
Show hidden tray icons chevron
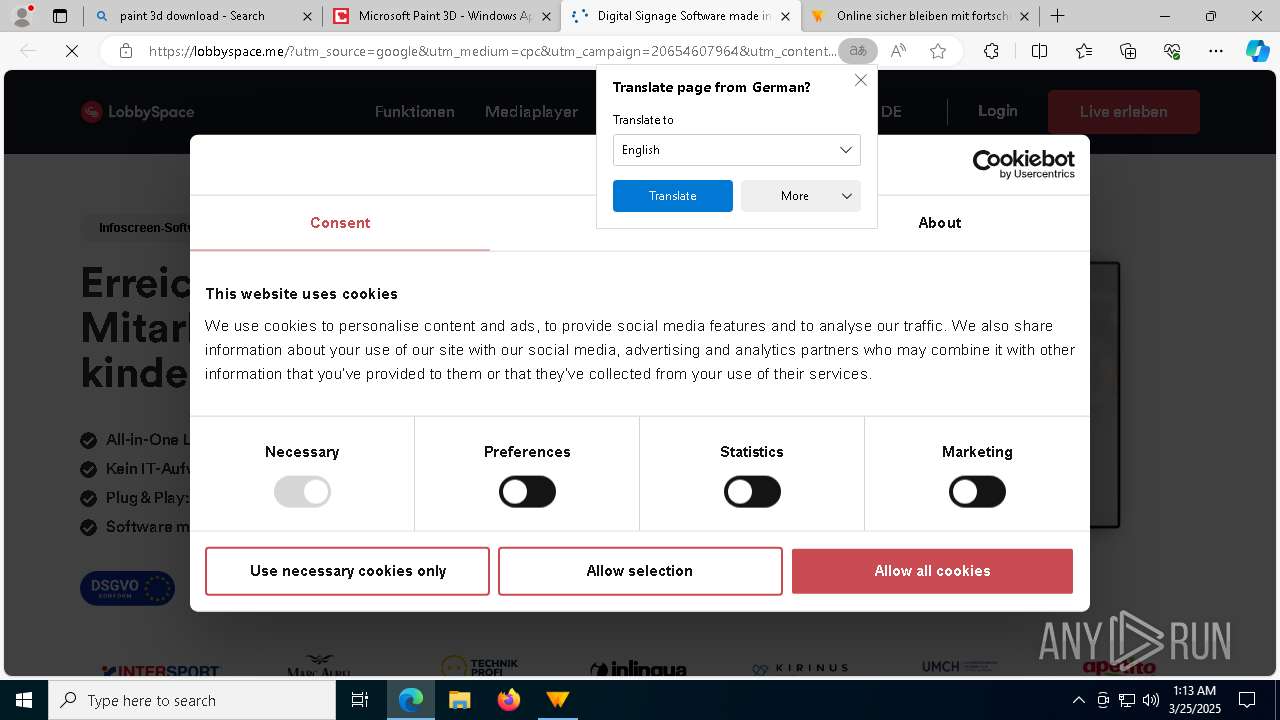(x=1078, y=700)
